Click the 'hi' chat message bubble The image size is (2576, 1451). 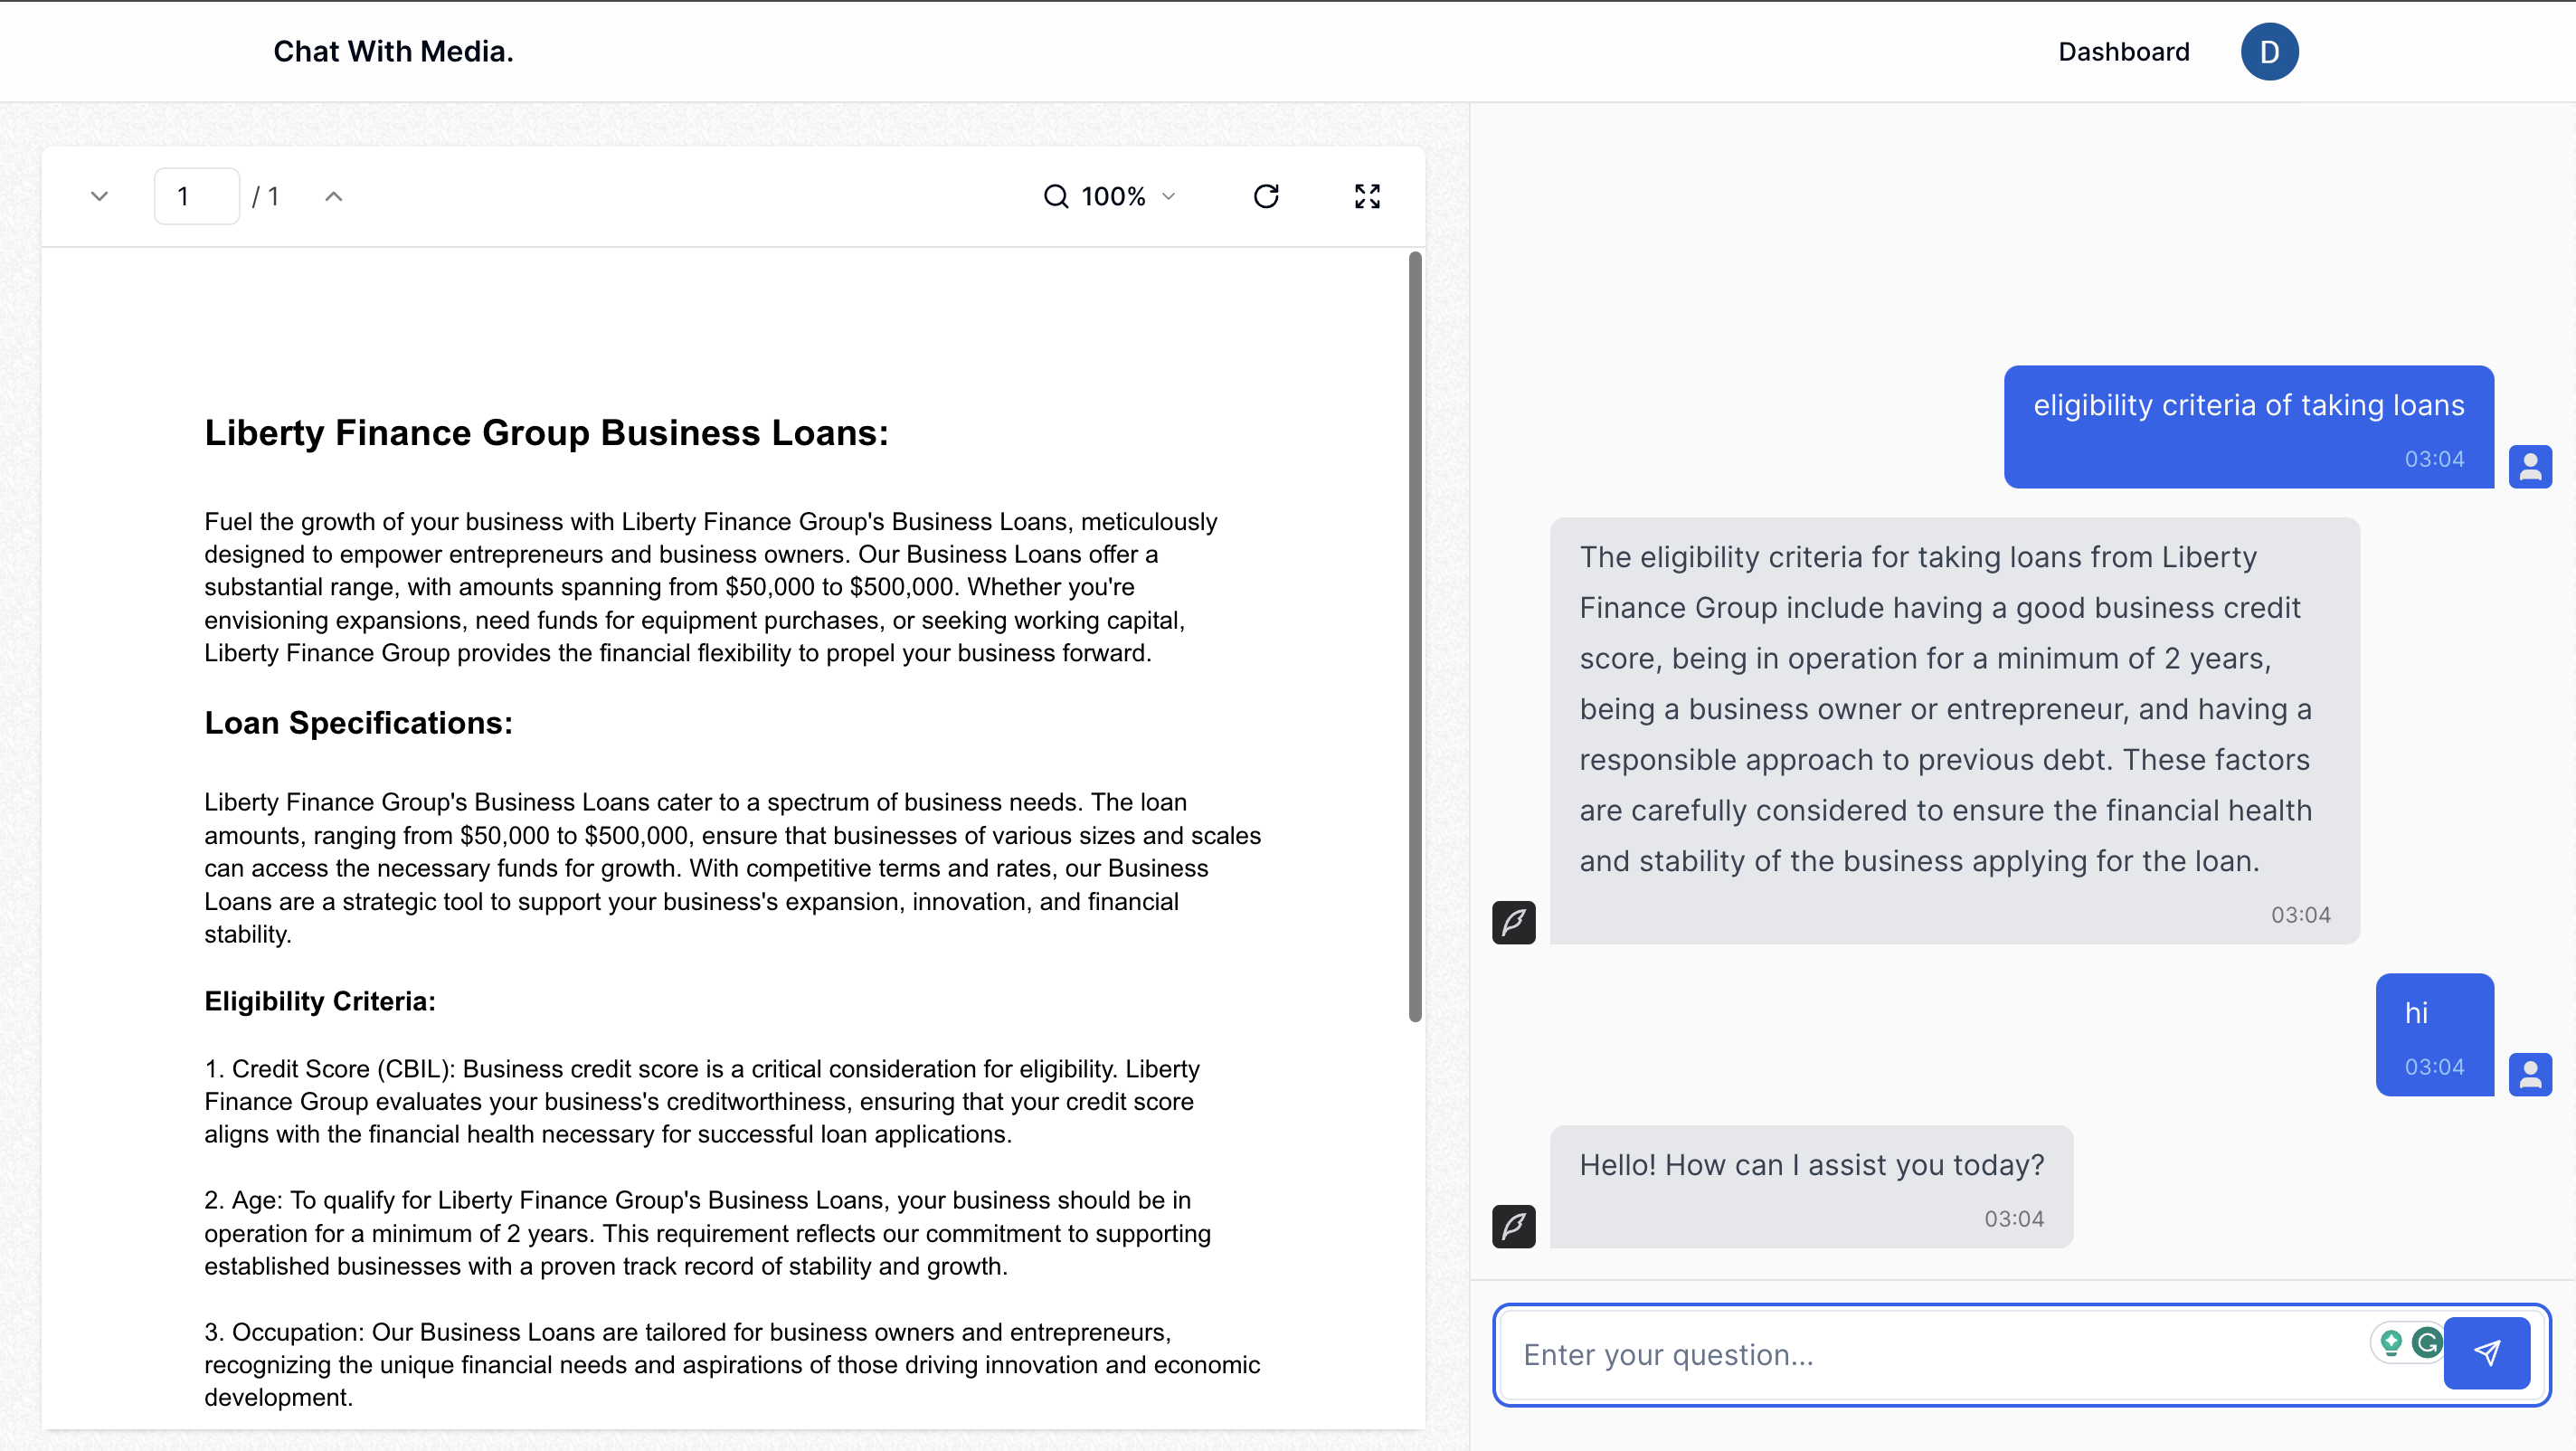pos(2434,1035)
